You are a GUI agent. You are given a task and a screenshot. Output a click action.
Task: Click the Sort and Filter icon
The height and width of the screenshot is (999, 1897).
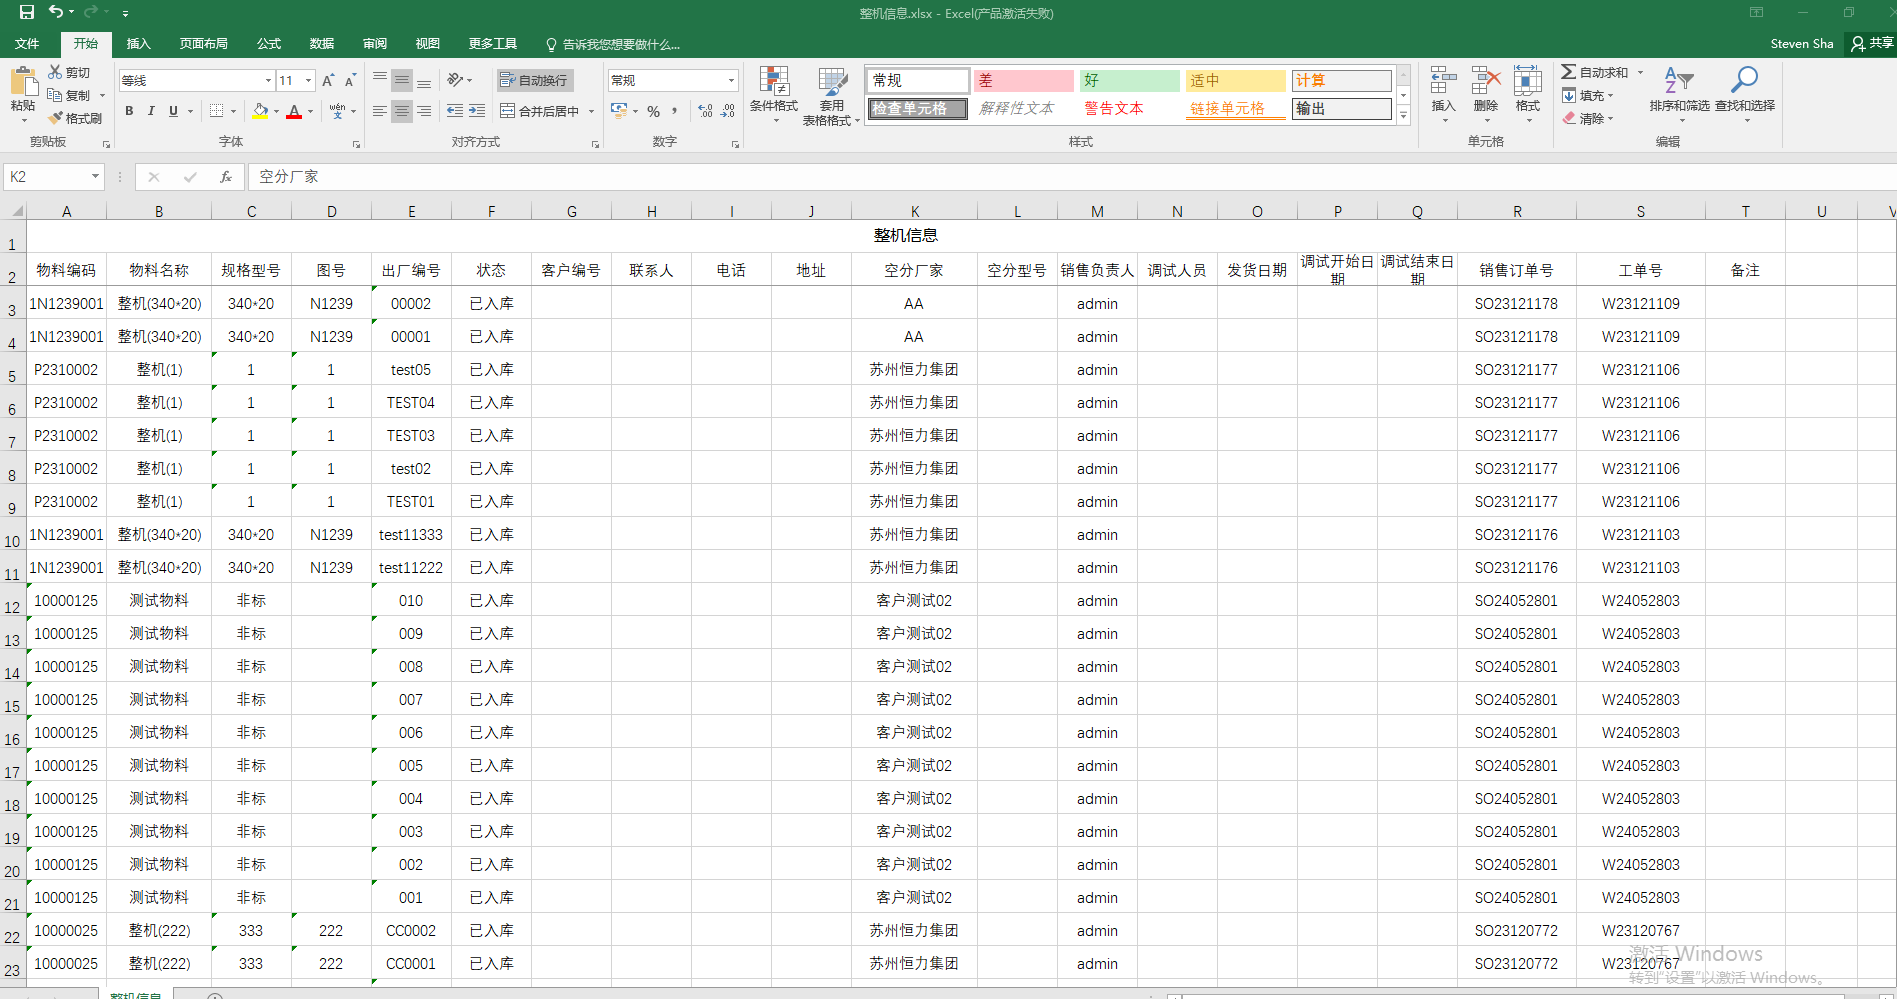pos(1679,80)
